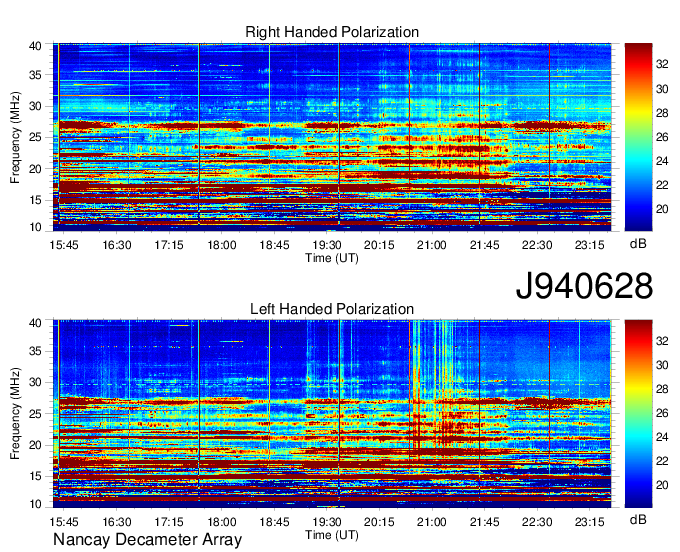Viewport: 680px width, 552px height.
Task: Click 17:15 tick on Left Handed time axis
Action: [169, 522]
